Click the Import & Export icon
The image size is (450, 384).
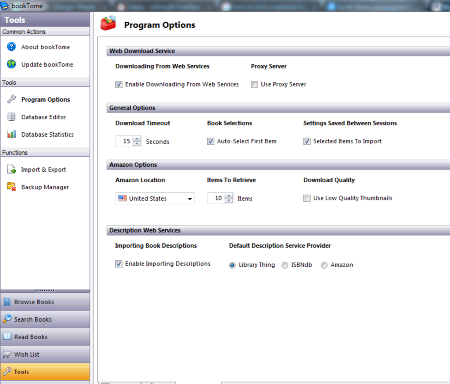point(11,169)
